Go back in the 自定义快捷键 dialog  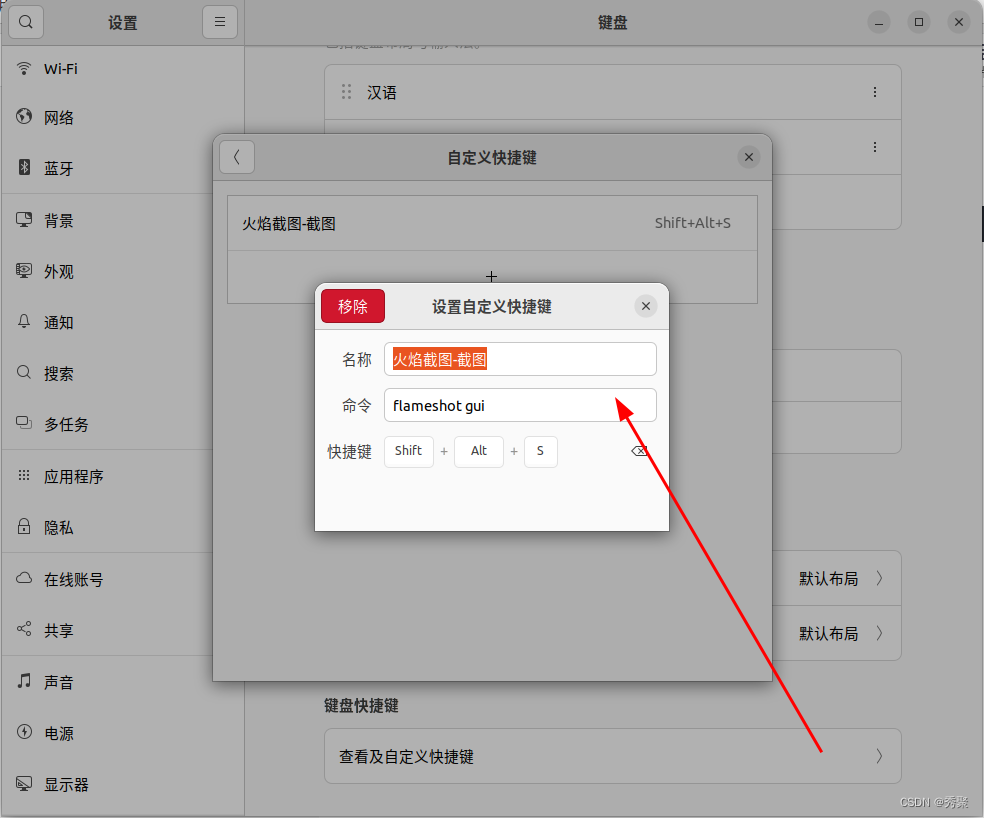[x=237, y=157]
